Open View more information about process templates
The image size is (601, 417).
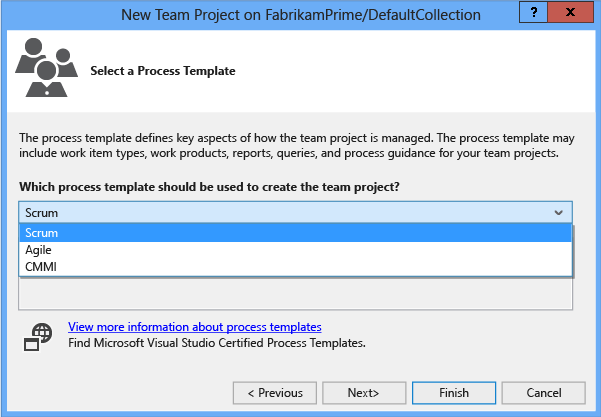point(194,327)
